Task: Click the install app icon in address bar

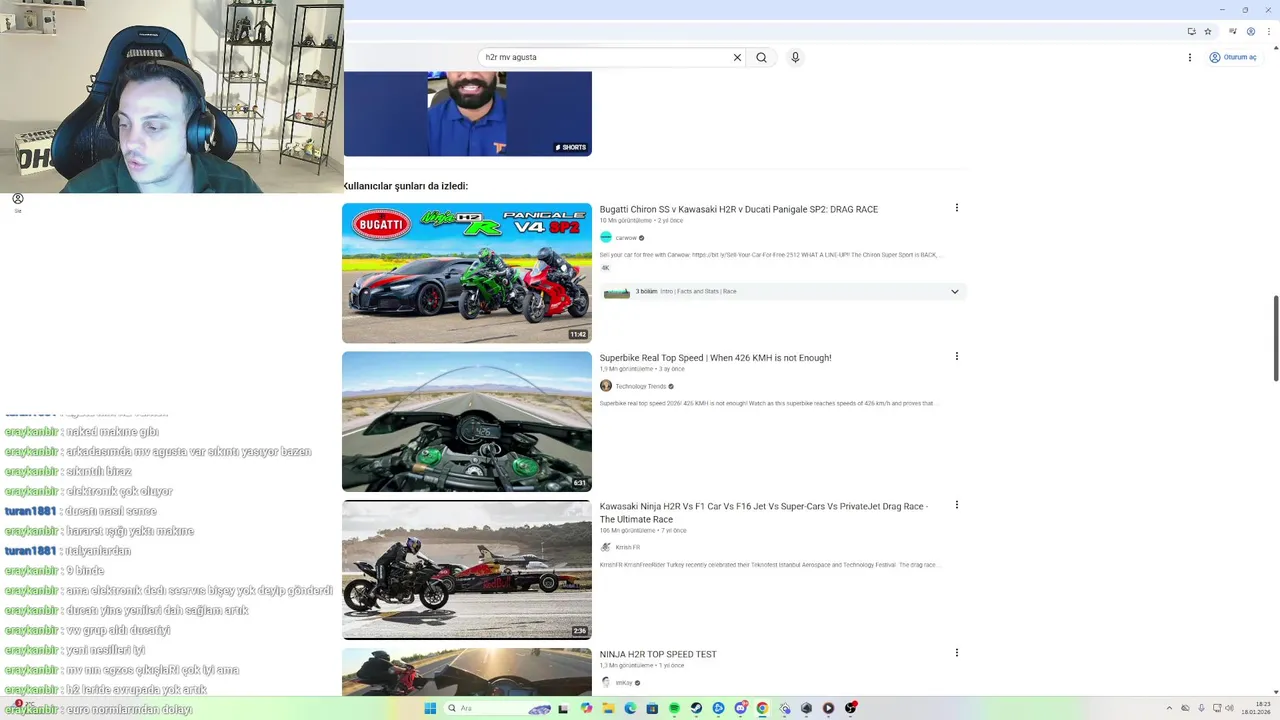Action: pyautogui.click(x=1192, y=31)
